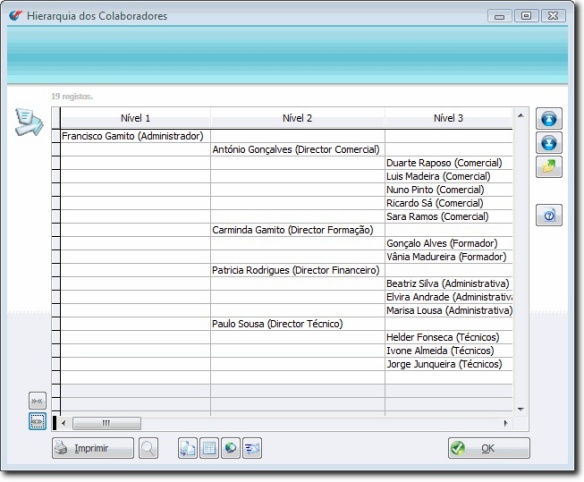Click the blue go-to-bottom arrow button
The height and width of the screenshot is (482, 584).
[x=549, y=143]
